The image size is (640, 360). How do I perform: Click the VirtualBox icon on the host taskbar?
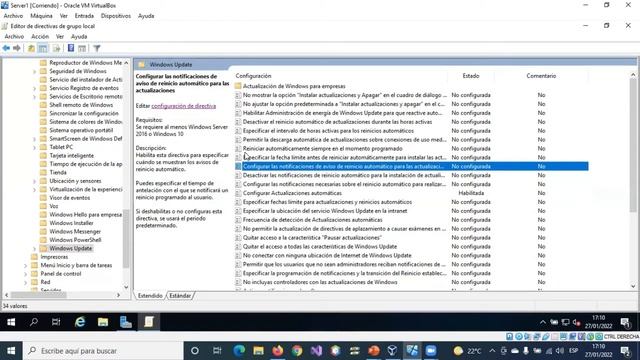point(392,351)
